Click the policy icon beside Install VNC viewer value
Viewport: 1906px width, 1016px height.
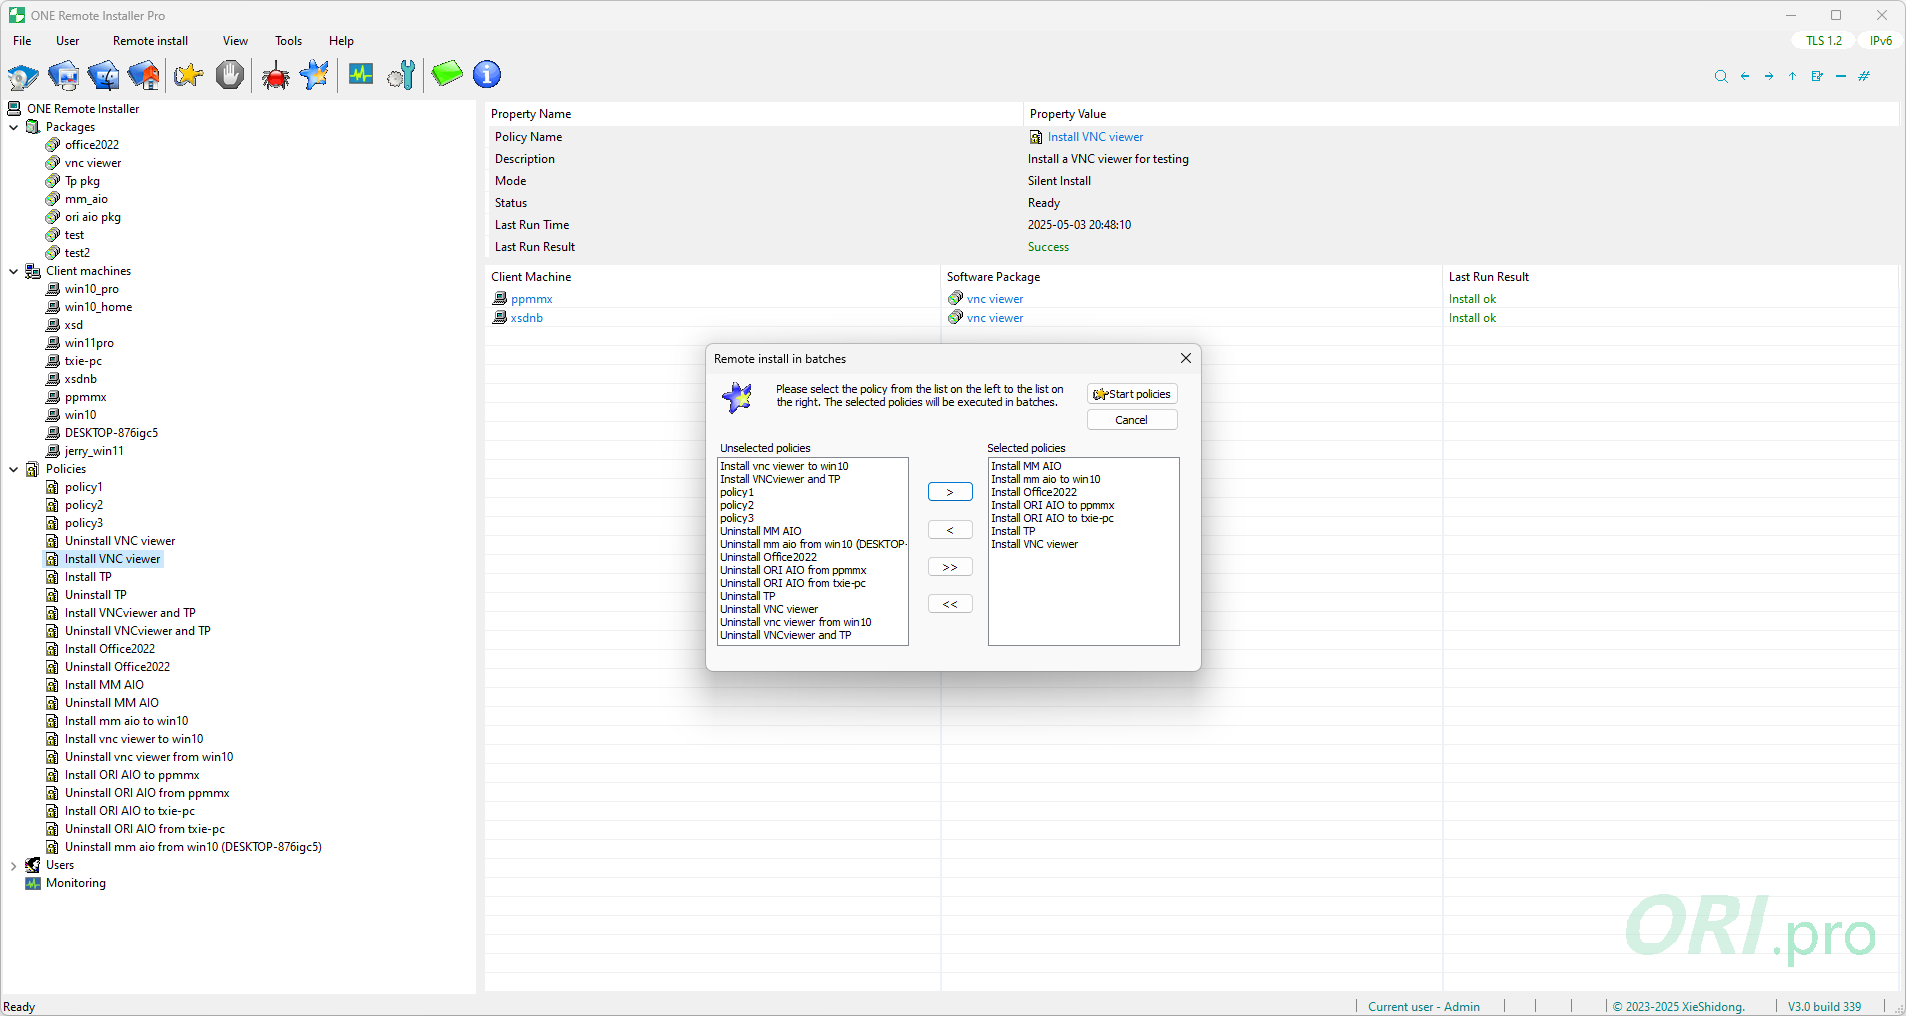pyautogui.click(x=1036, y=137)
